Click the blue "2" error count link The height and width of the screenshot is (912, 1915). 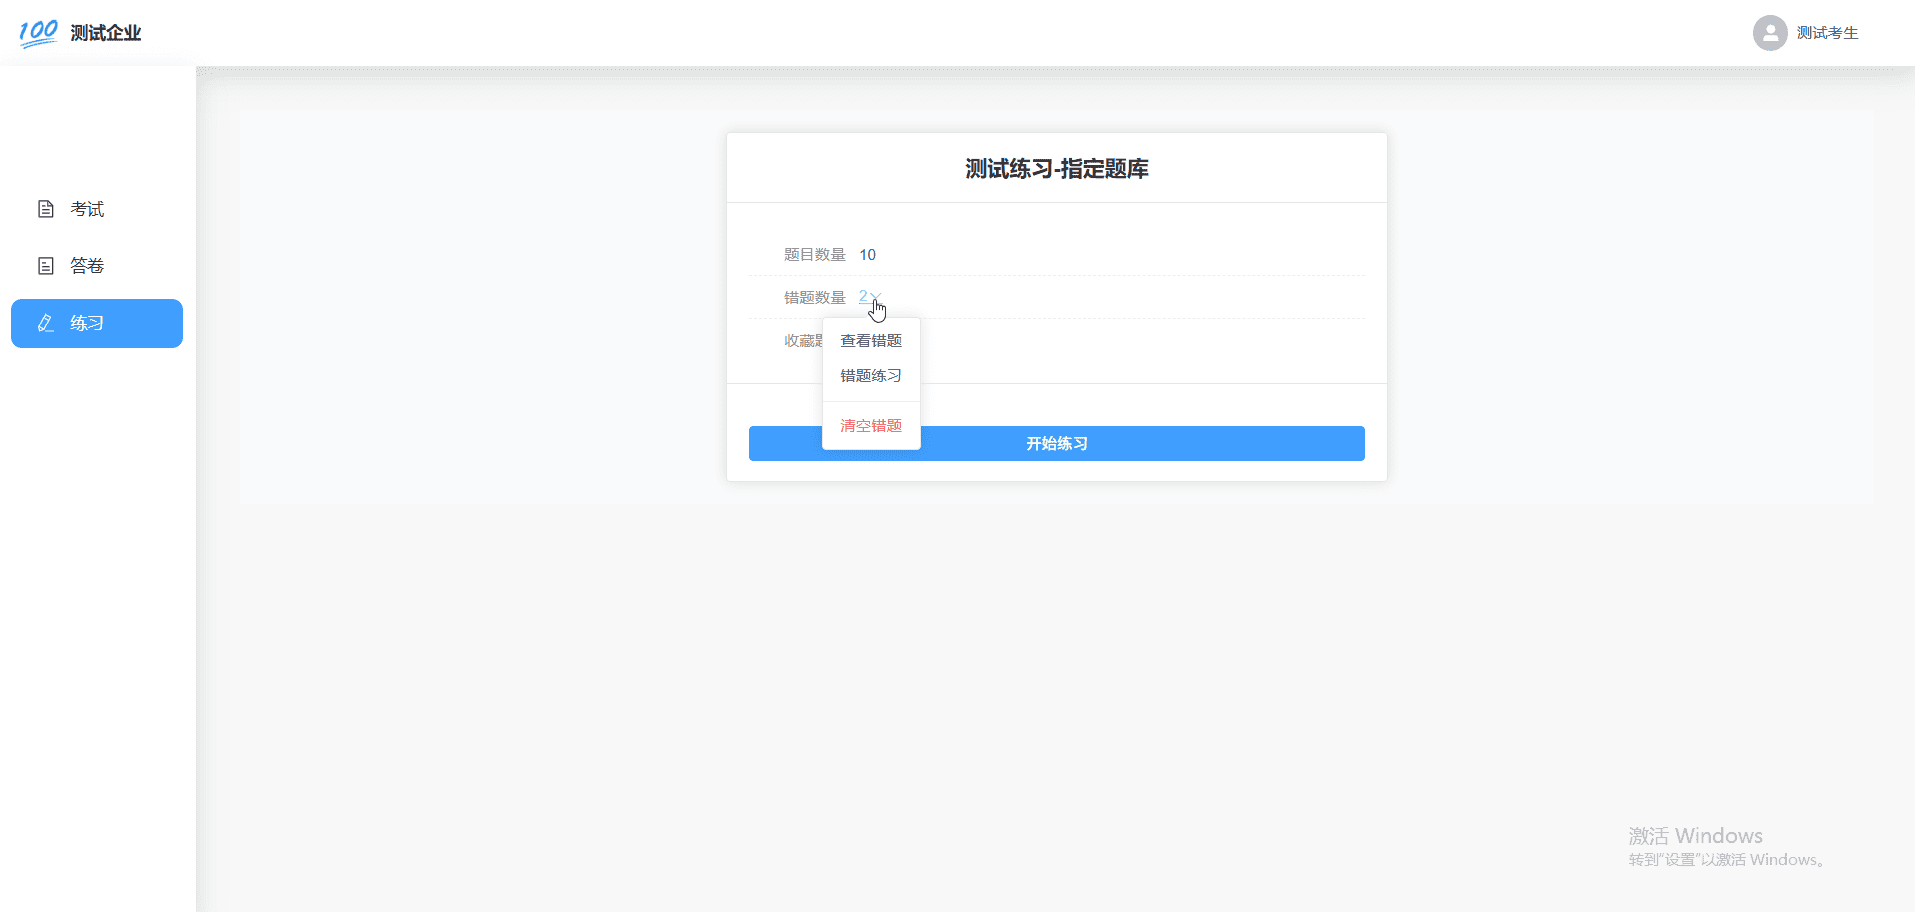863,296
